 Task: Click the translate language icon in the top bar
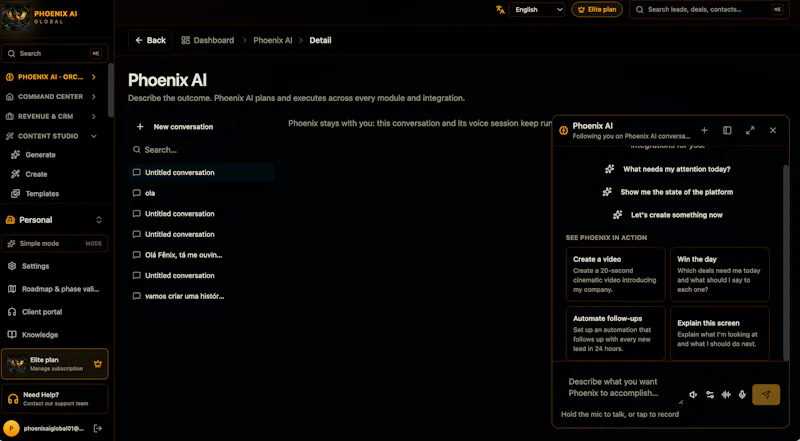tap(500, 9)
